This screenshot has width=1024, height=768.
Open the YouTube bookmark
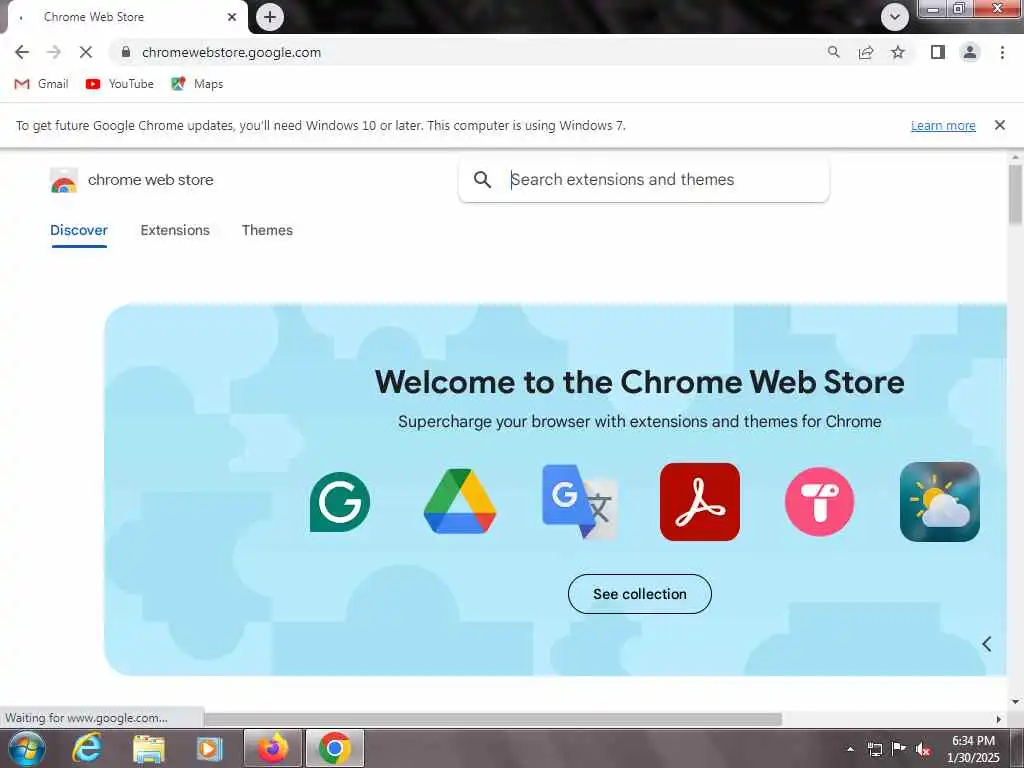(120, 84)
